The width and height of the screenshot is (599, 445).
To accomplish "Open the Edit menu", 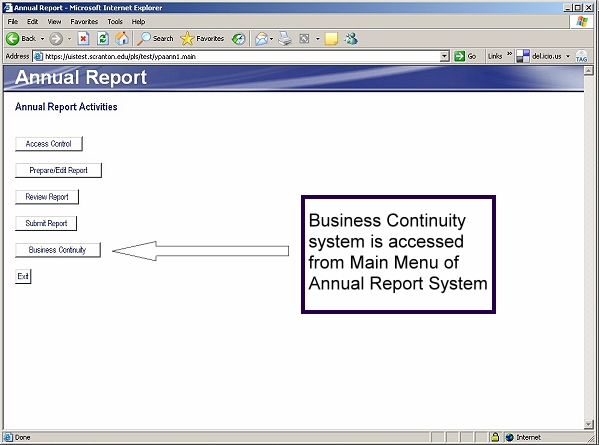I will click(x=32, y=22).
